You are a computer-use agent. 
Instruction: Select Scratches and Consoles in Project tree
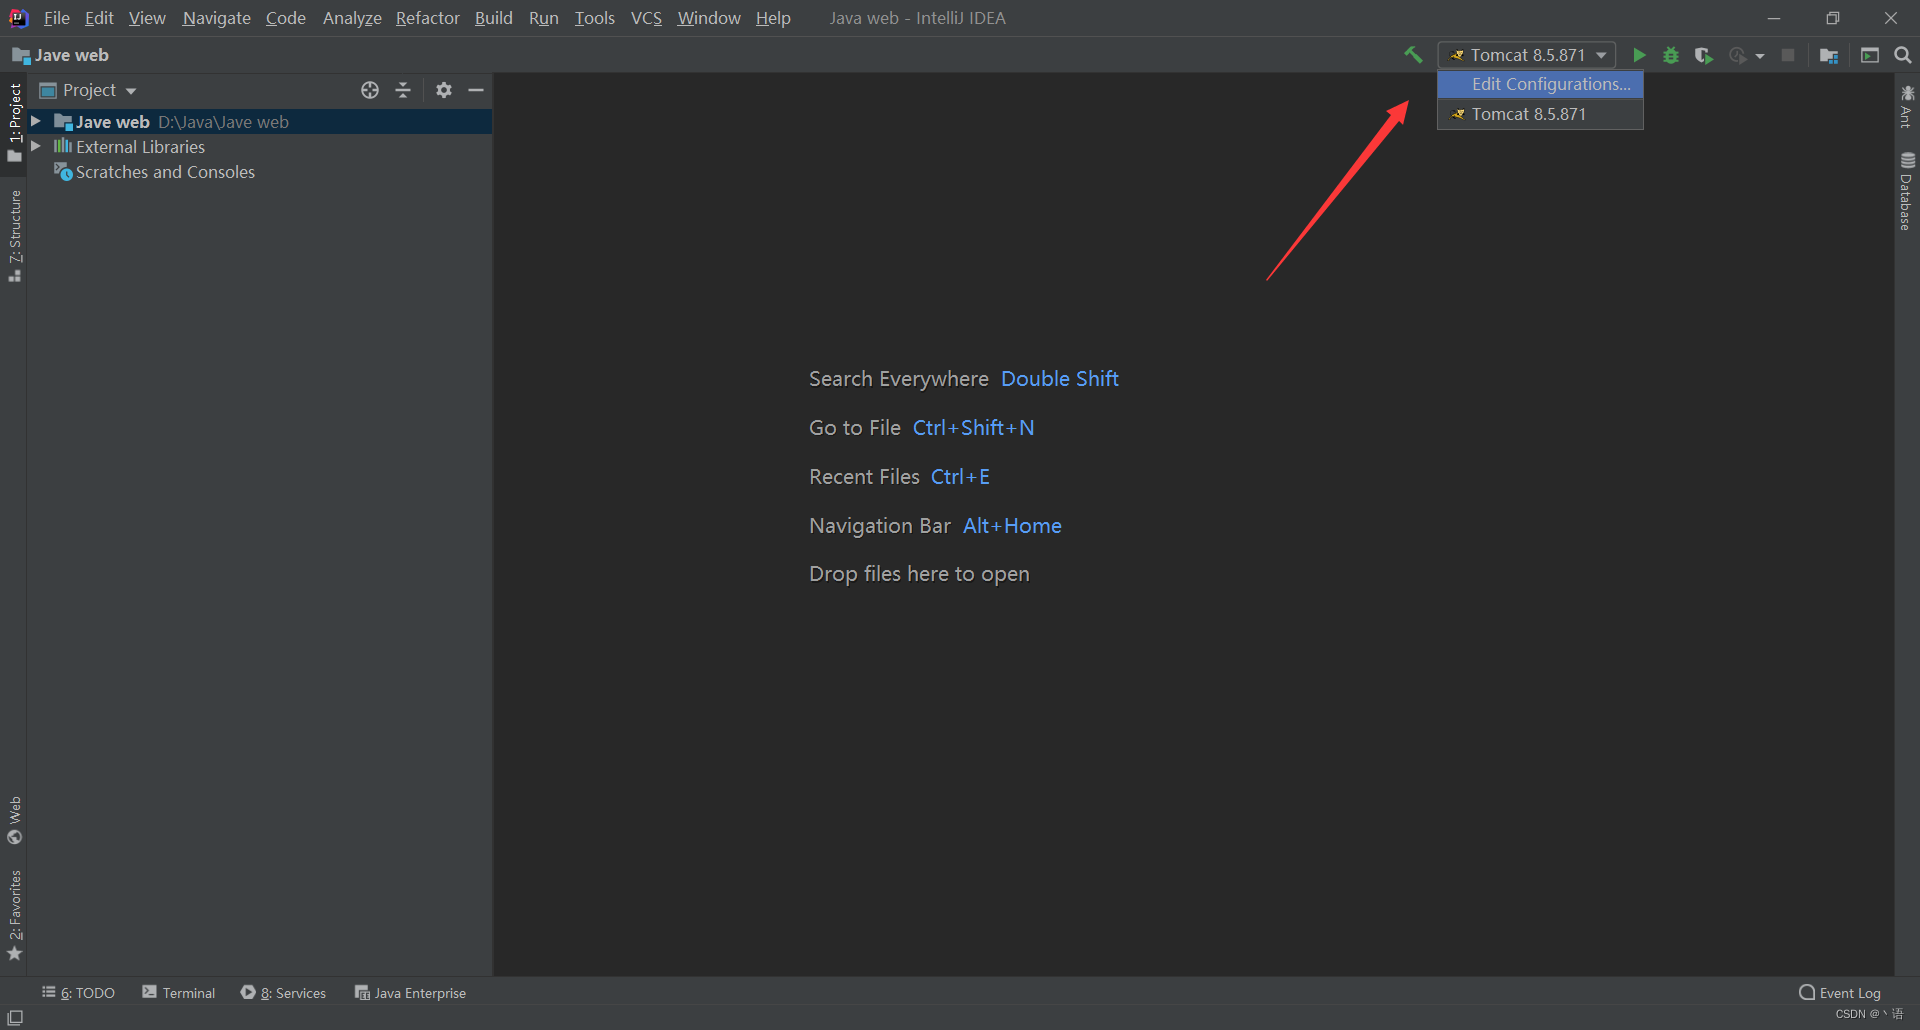pyautogui.click(x=165, y=171)
